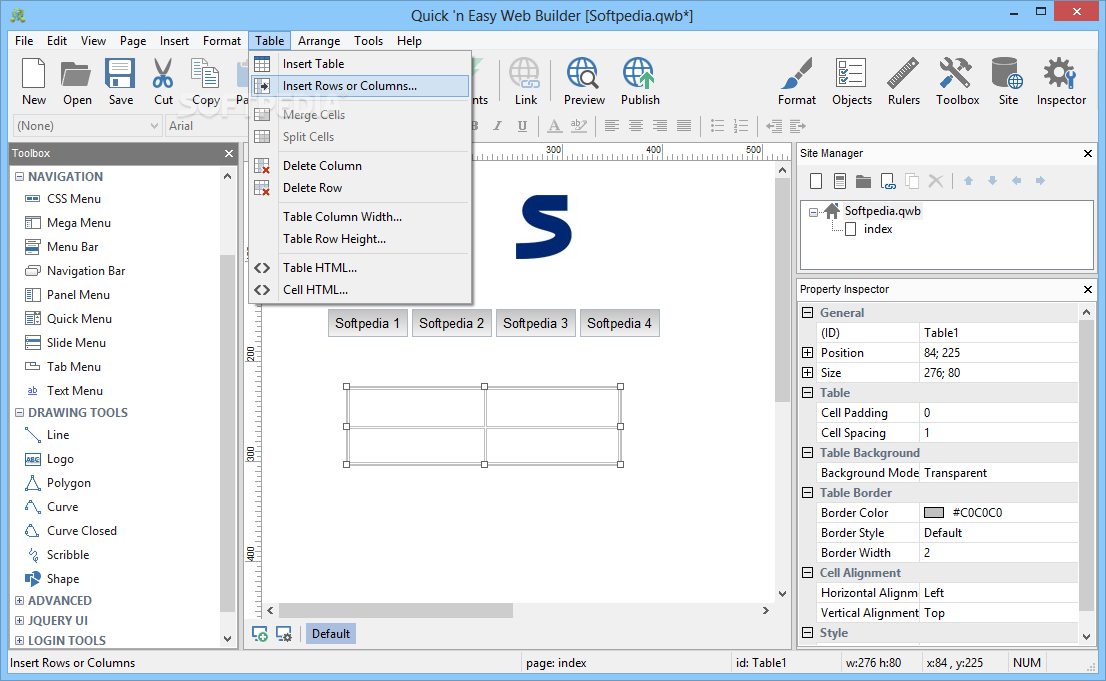This screenshot has width=1106, height=681.
Task: Select the Default breakpoint tab
Action: [331, 634]
